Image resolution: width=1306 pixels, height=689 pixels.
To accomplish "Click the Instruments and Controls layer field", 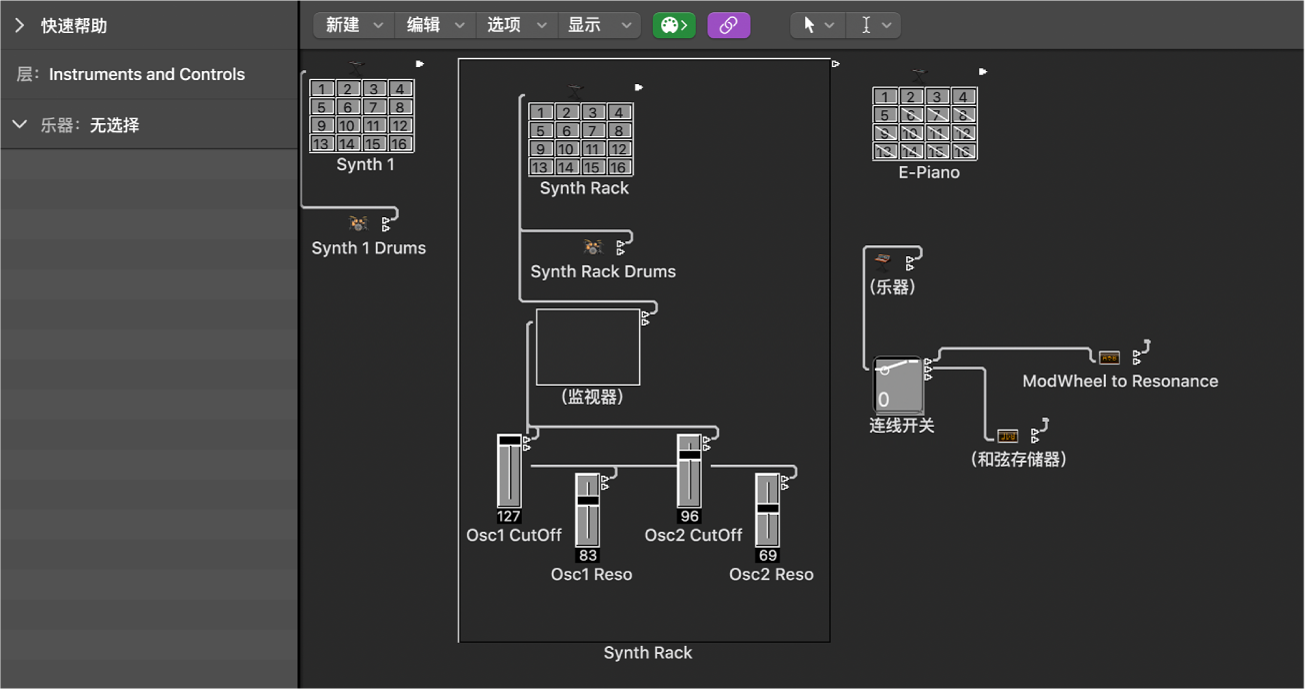I will click(147, 74).
